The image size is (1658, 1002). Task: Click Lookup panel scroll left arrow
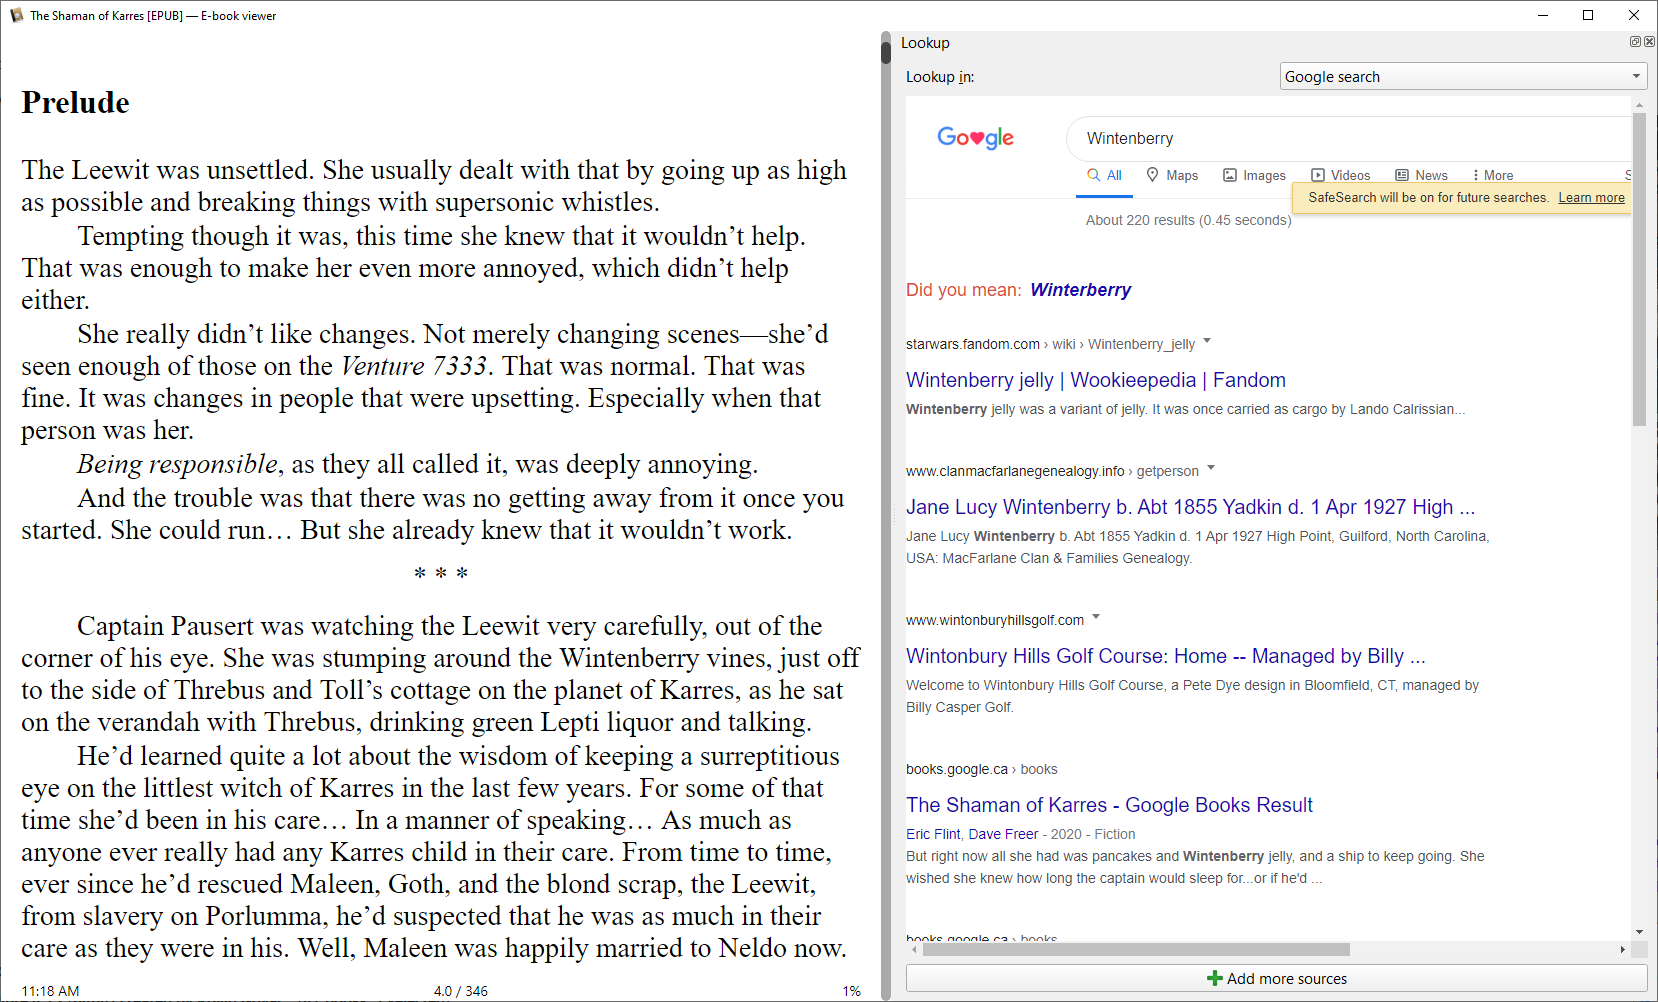coord(913,949)
